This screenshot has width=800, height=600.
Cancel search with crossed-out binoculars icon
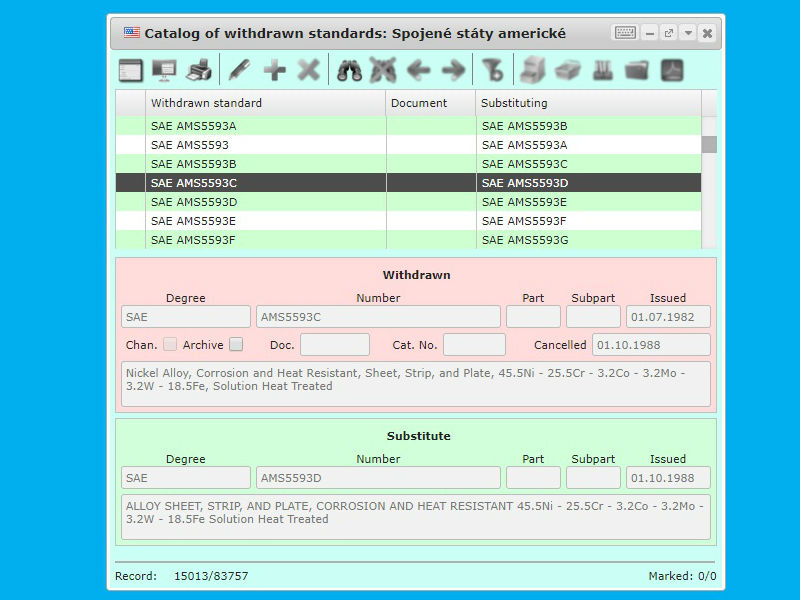(x=383, y=70)
